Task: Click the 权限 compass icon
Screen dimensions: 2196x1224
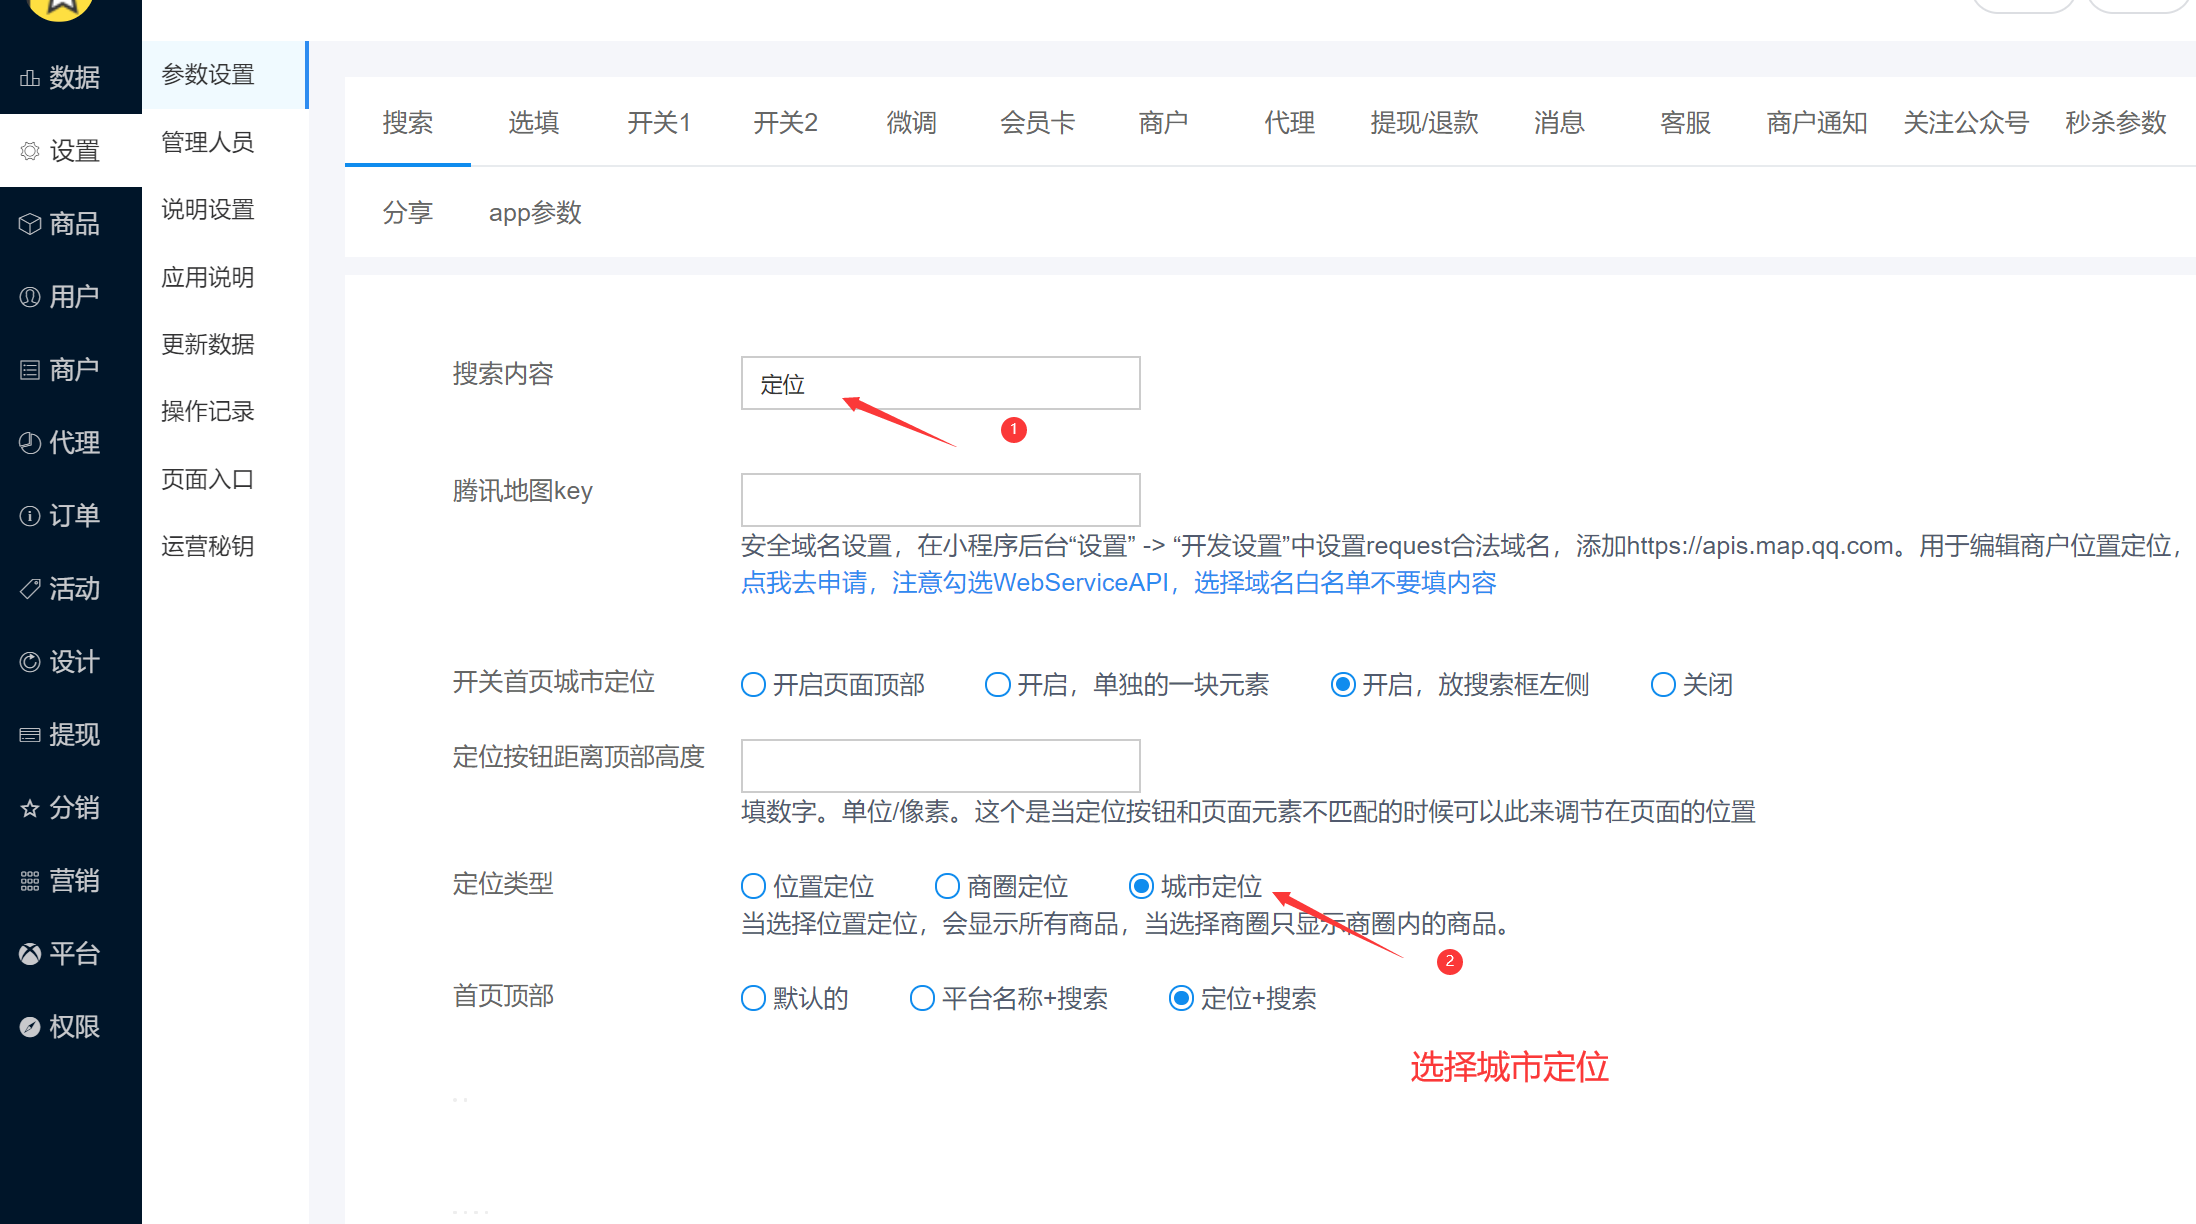Action: point(30,1027)
